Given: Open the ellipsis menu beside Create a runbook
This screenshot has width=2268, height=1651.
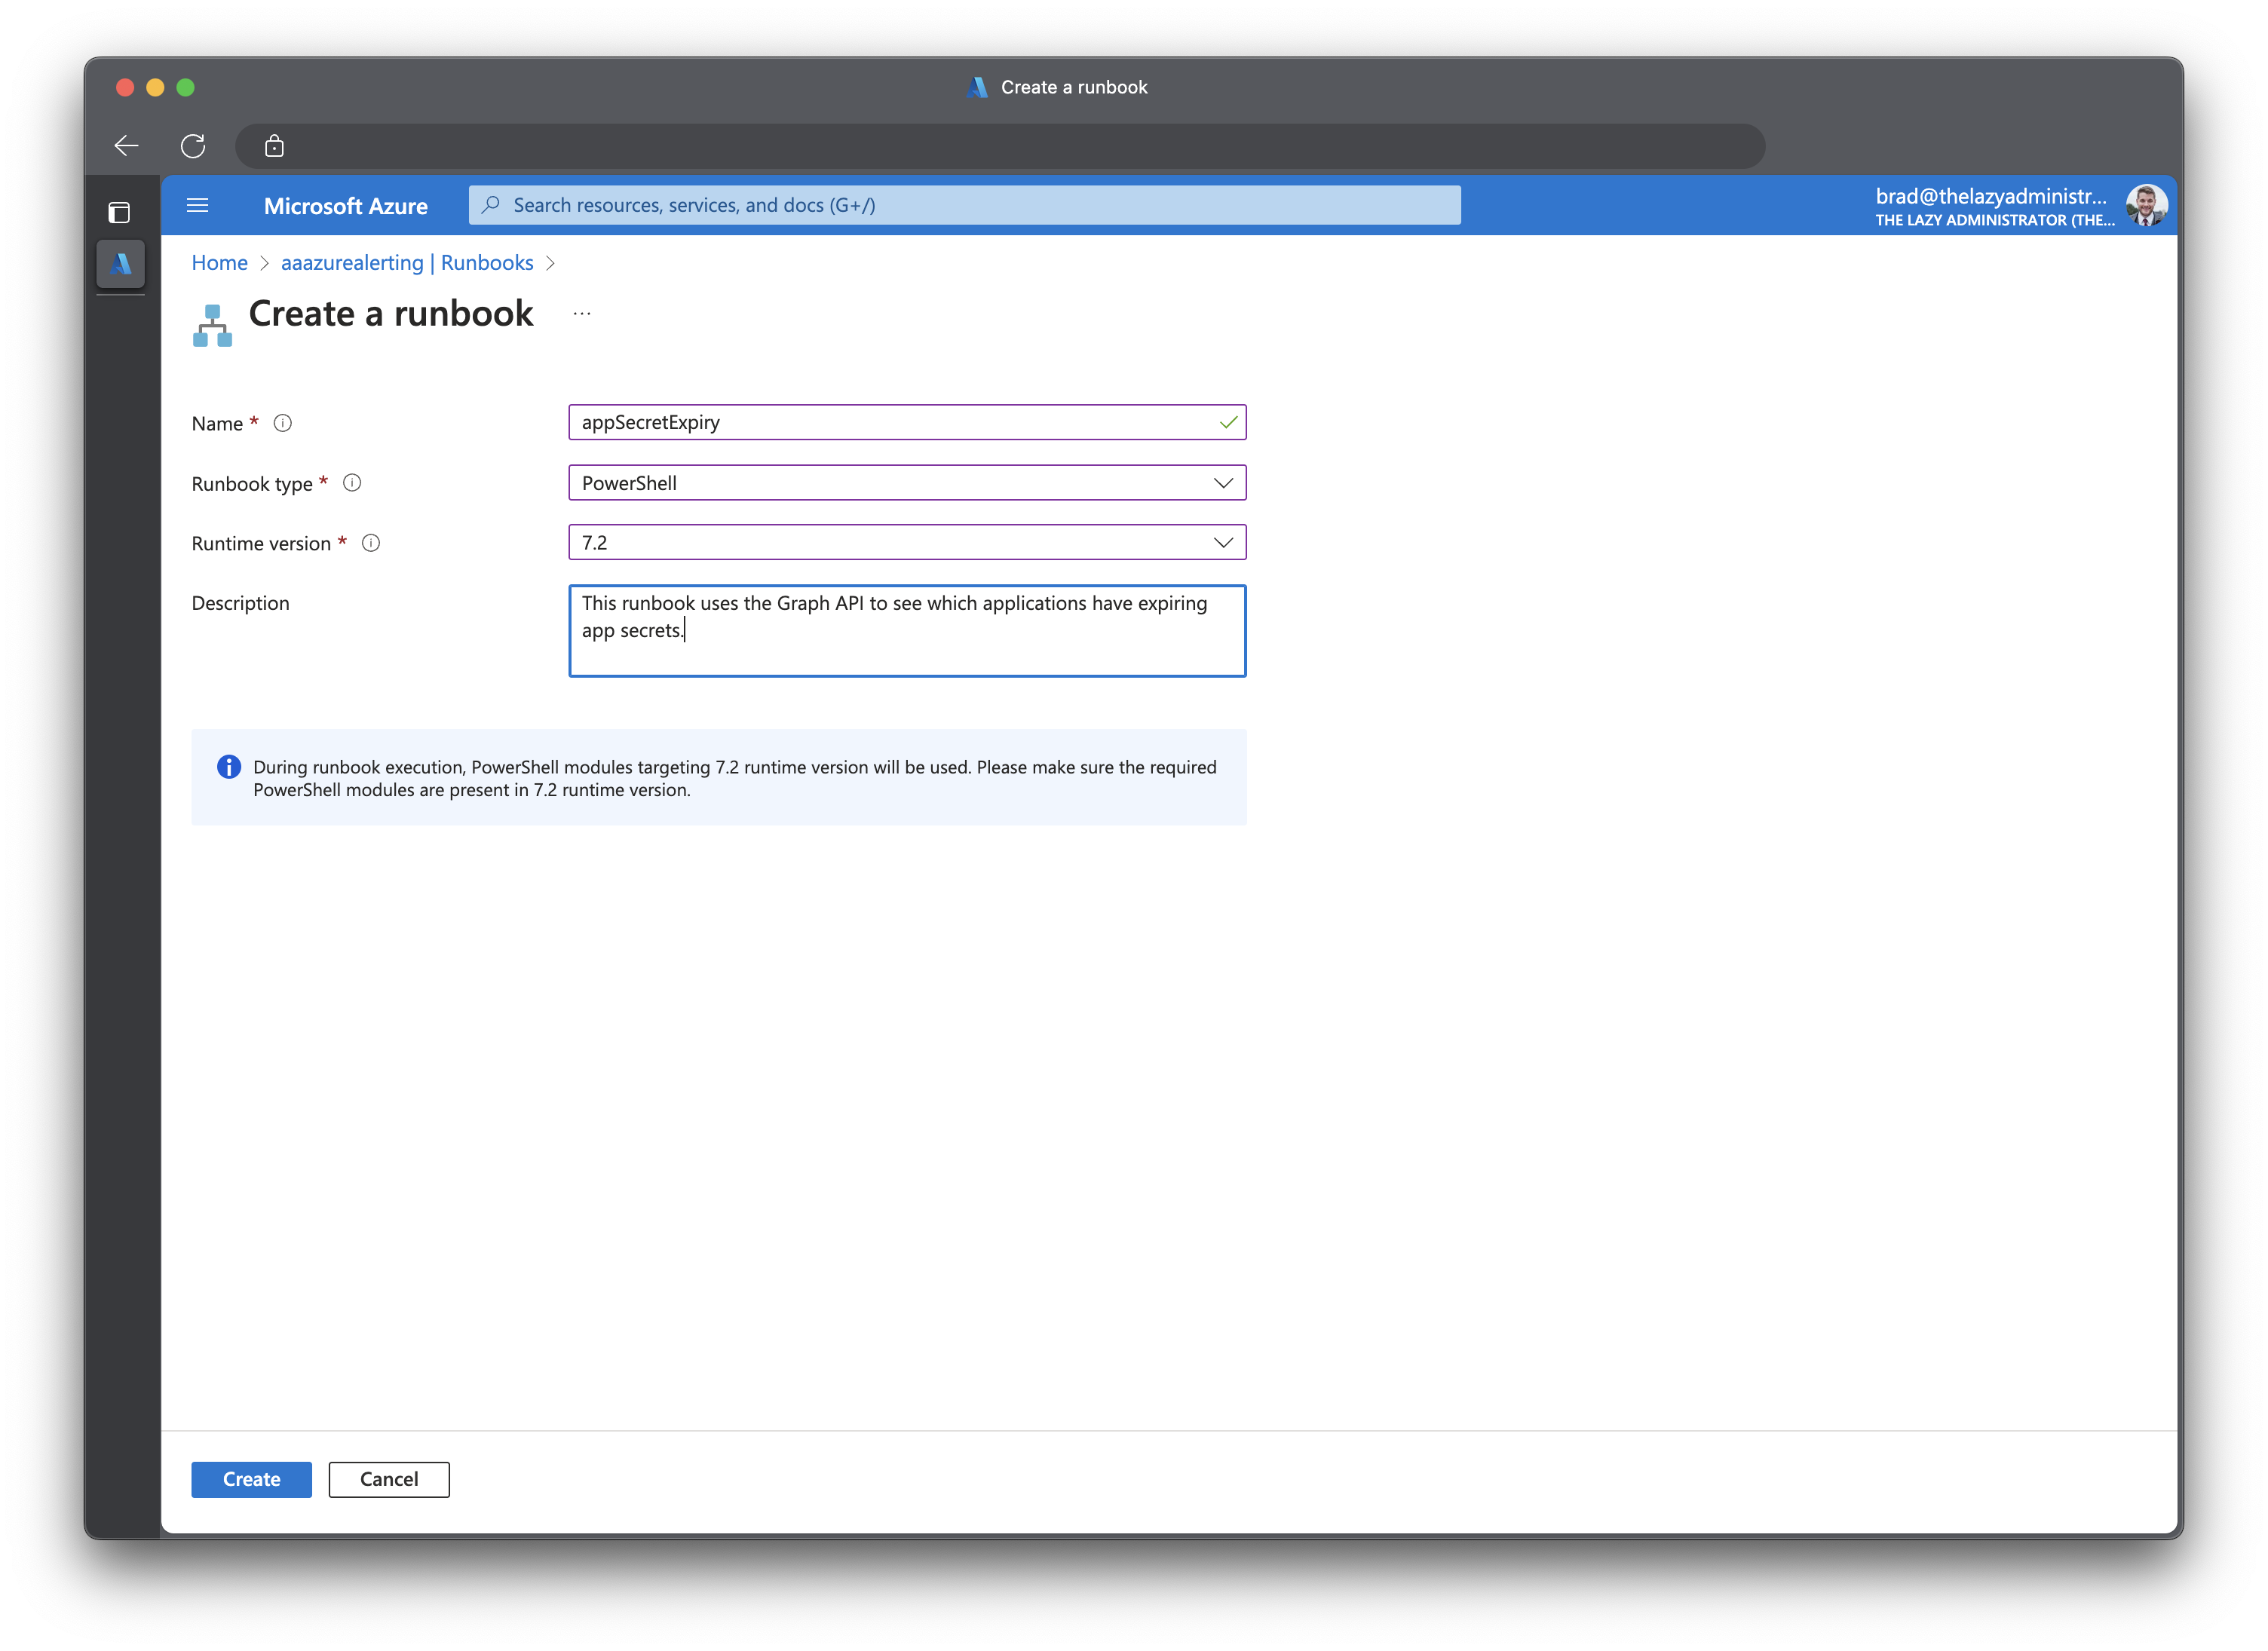Looking at the screenshot, I should point(582,314).
